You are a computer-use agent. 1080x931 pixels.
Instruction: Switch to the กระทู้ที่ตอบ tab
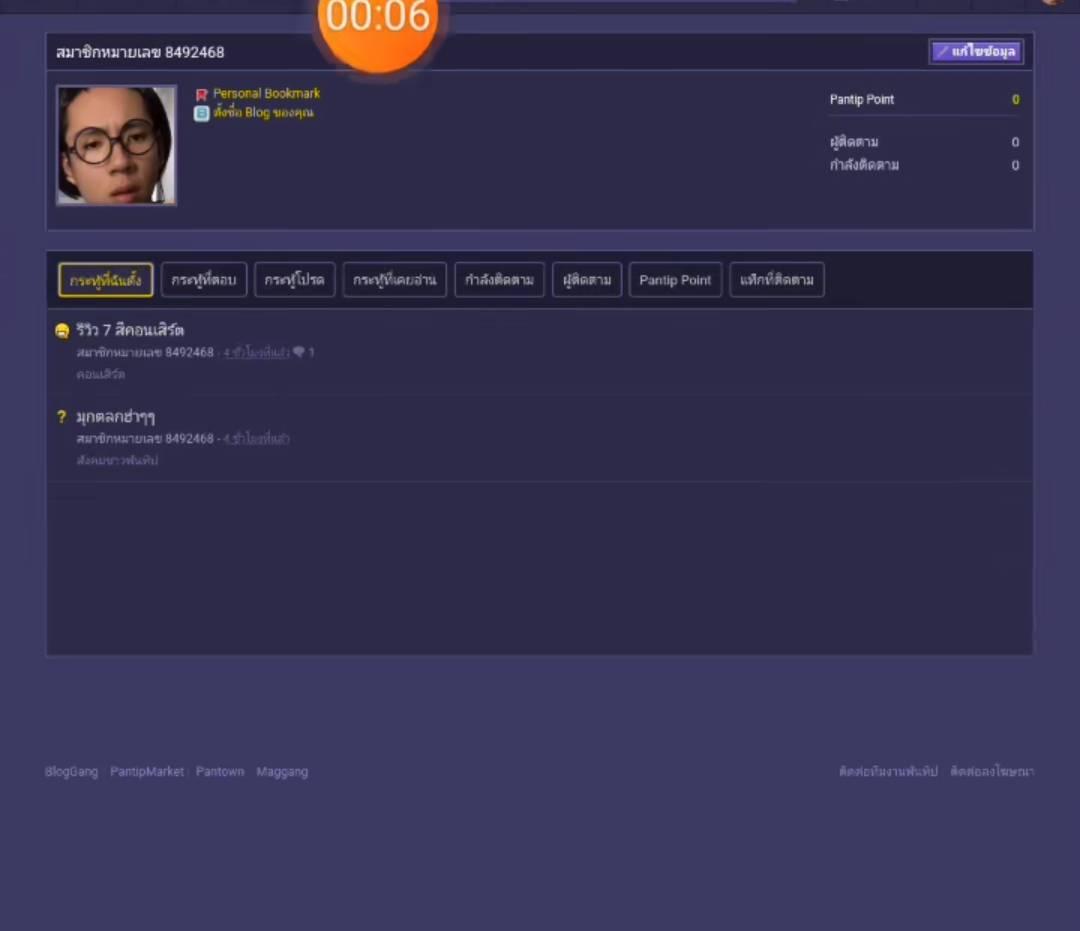point(204,280)
